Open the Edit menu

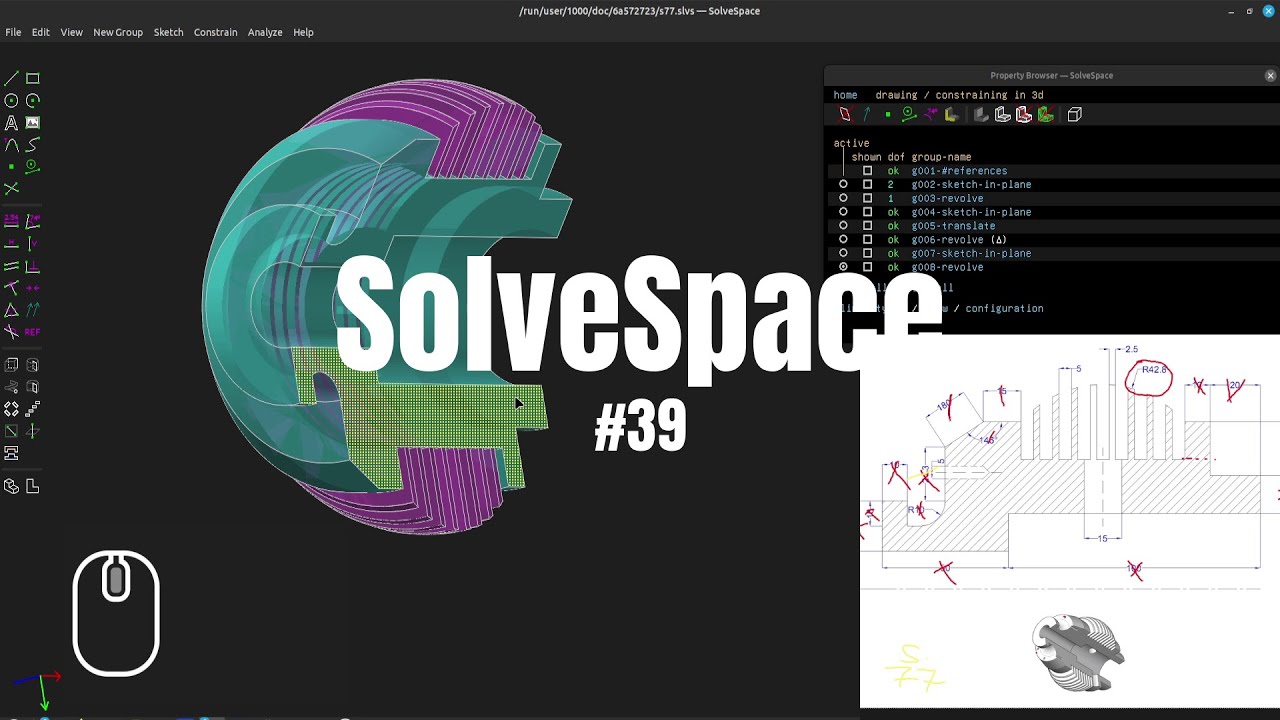click(40, 32)
